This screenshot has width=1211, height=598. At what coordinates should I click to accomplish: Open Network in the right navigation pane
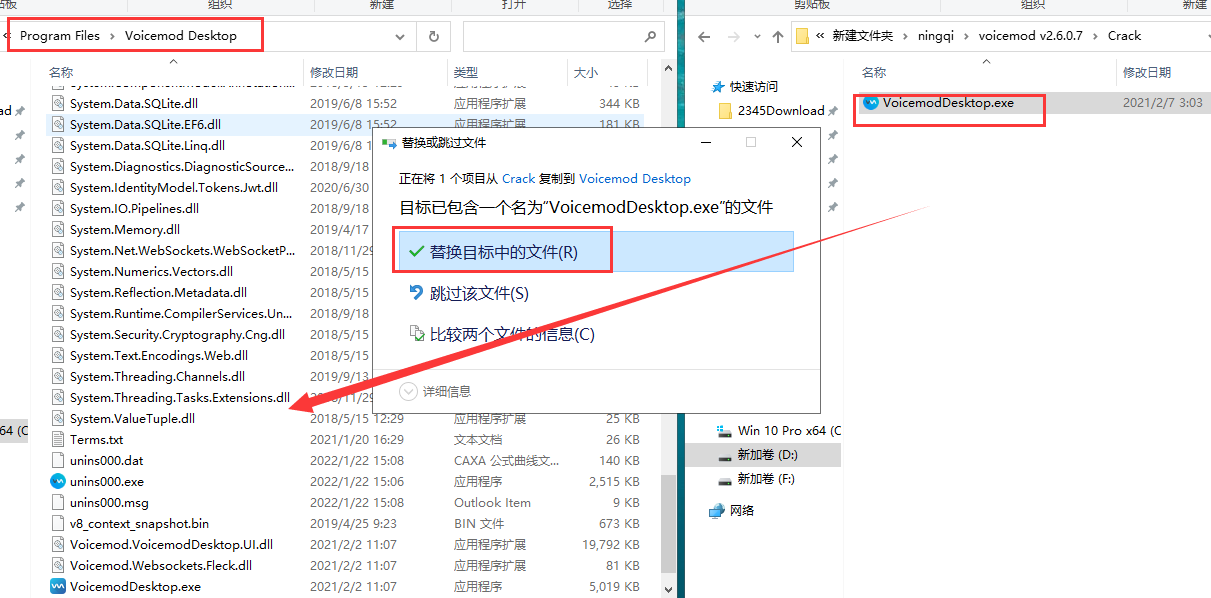point(742,510)
